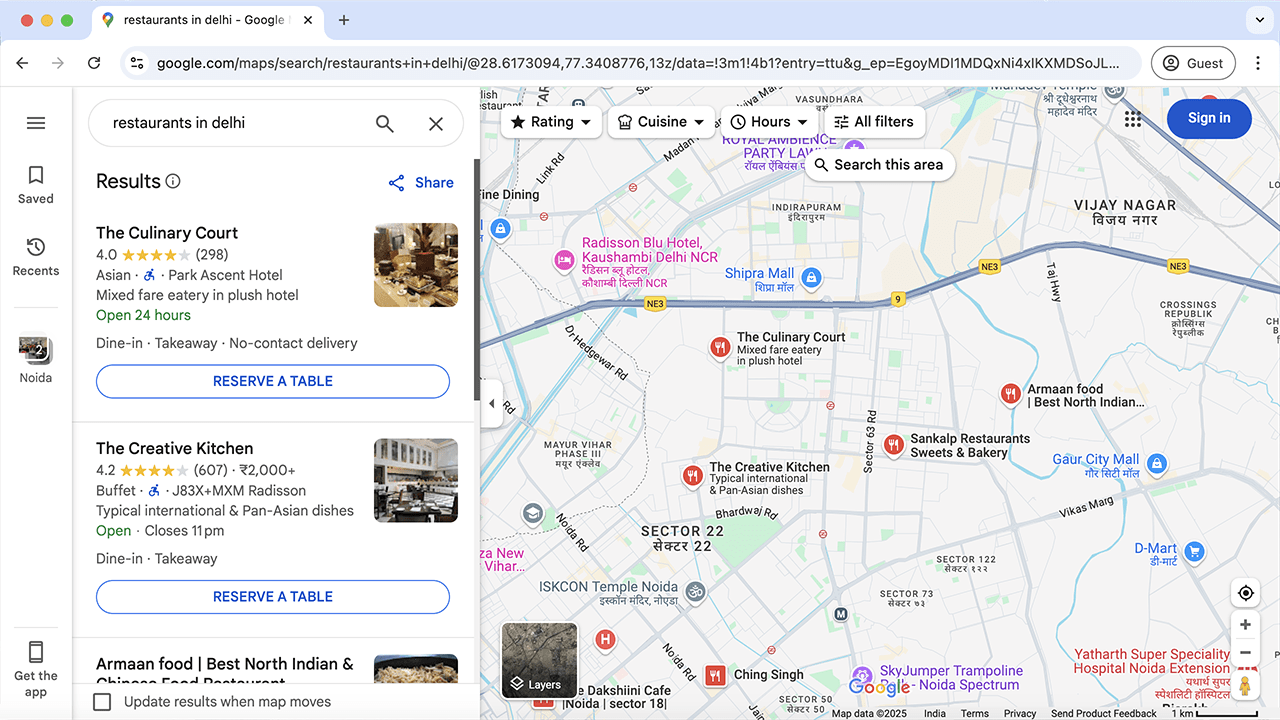Click Get the app phone icon
This screenshot has width=1280, height=720.
(x=36, y=652)
